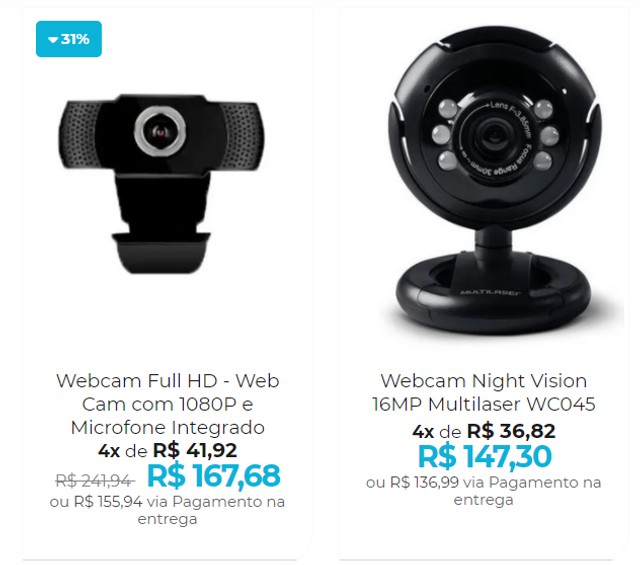Screen dimensions: 640x565
Task: Click the lens of the Night Vision webcam
Action: (495, 138)
